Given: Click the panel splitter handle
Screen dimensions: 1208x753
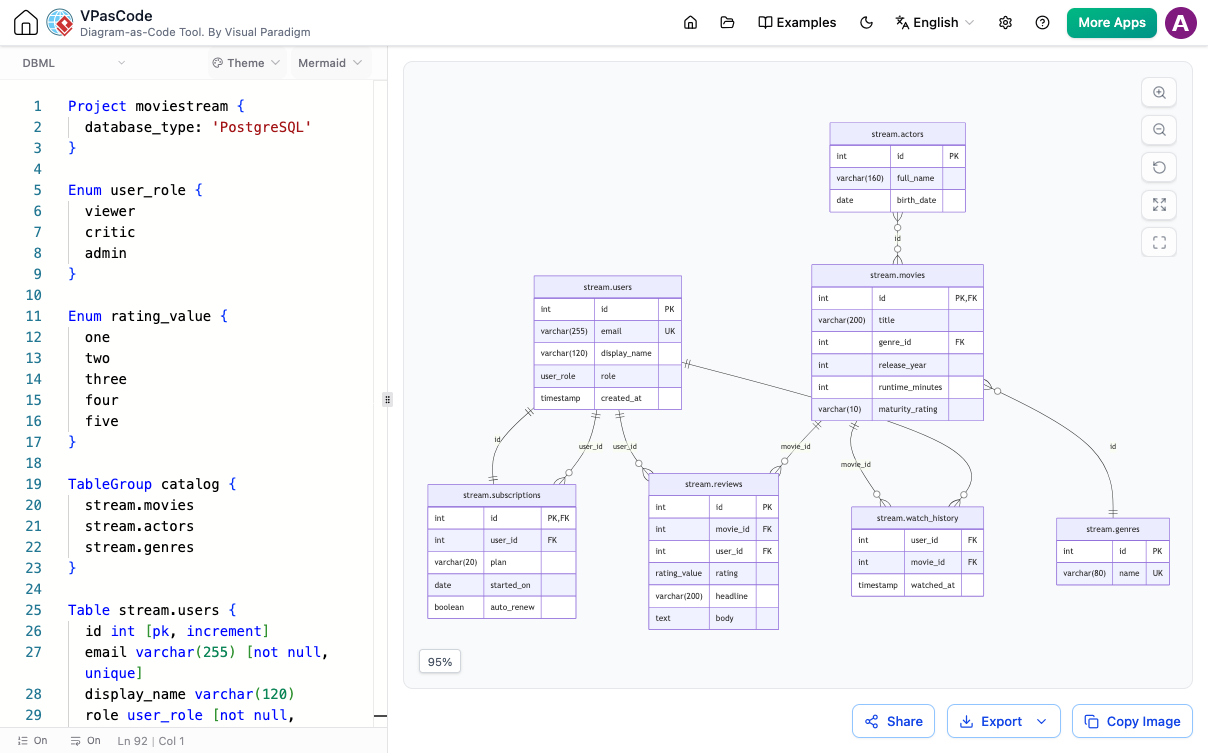Looking at the screenshot, I should tap(388, 399).
